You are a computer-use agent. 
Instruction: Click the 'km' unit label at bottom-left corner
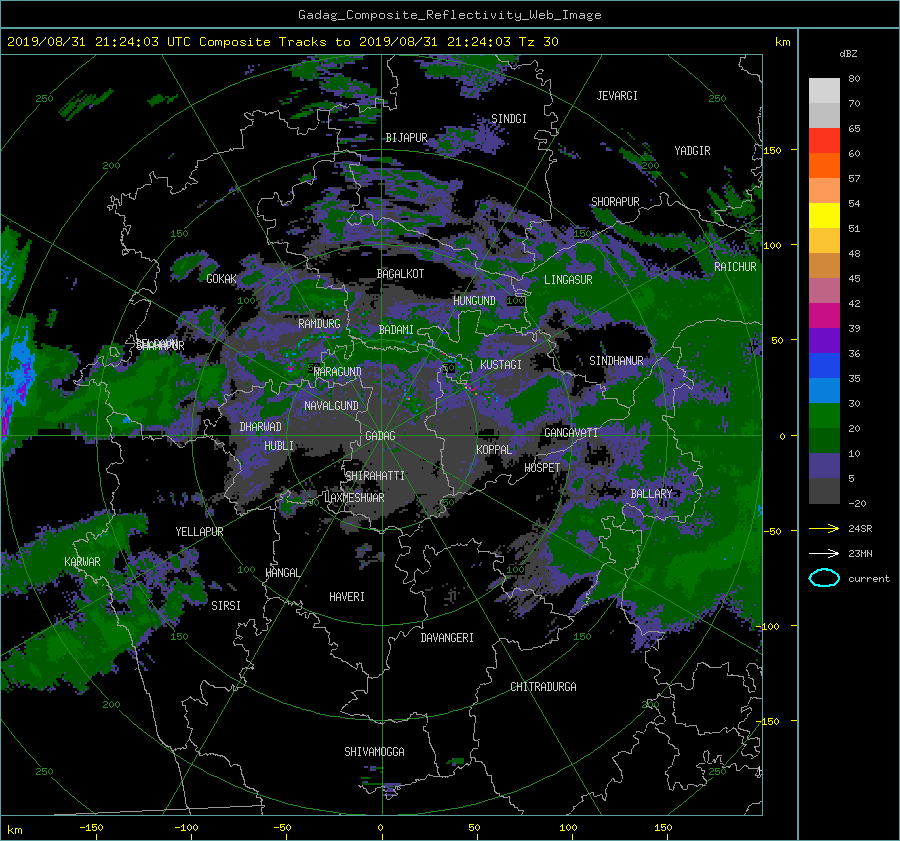(x=14, y=830)
